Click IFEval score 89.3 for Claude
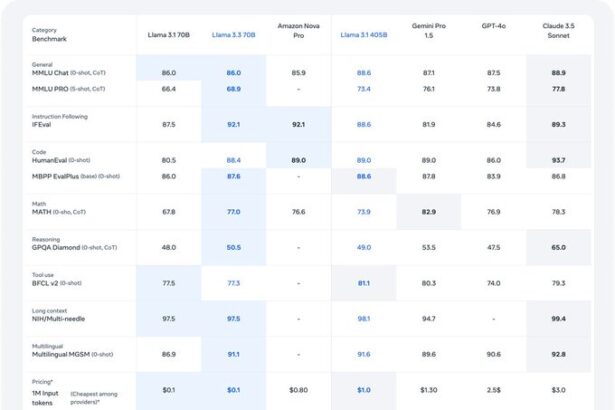Image resolution: width=615 pixels, height=410 pixels. coord(559,125)
